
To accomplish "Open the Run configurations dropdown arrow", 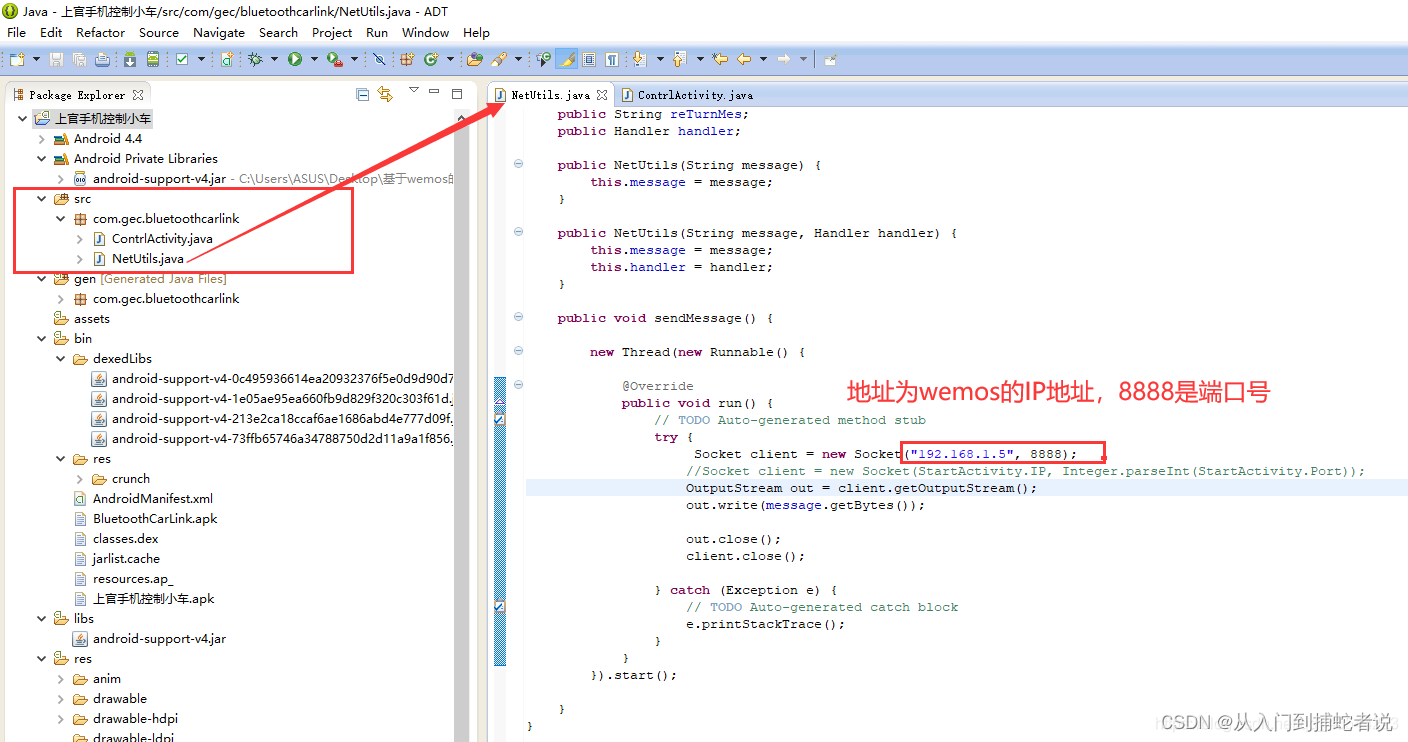I will 313,59.
